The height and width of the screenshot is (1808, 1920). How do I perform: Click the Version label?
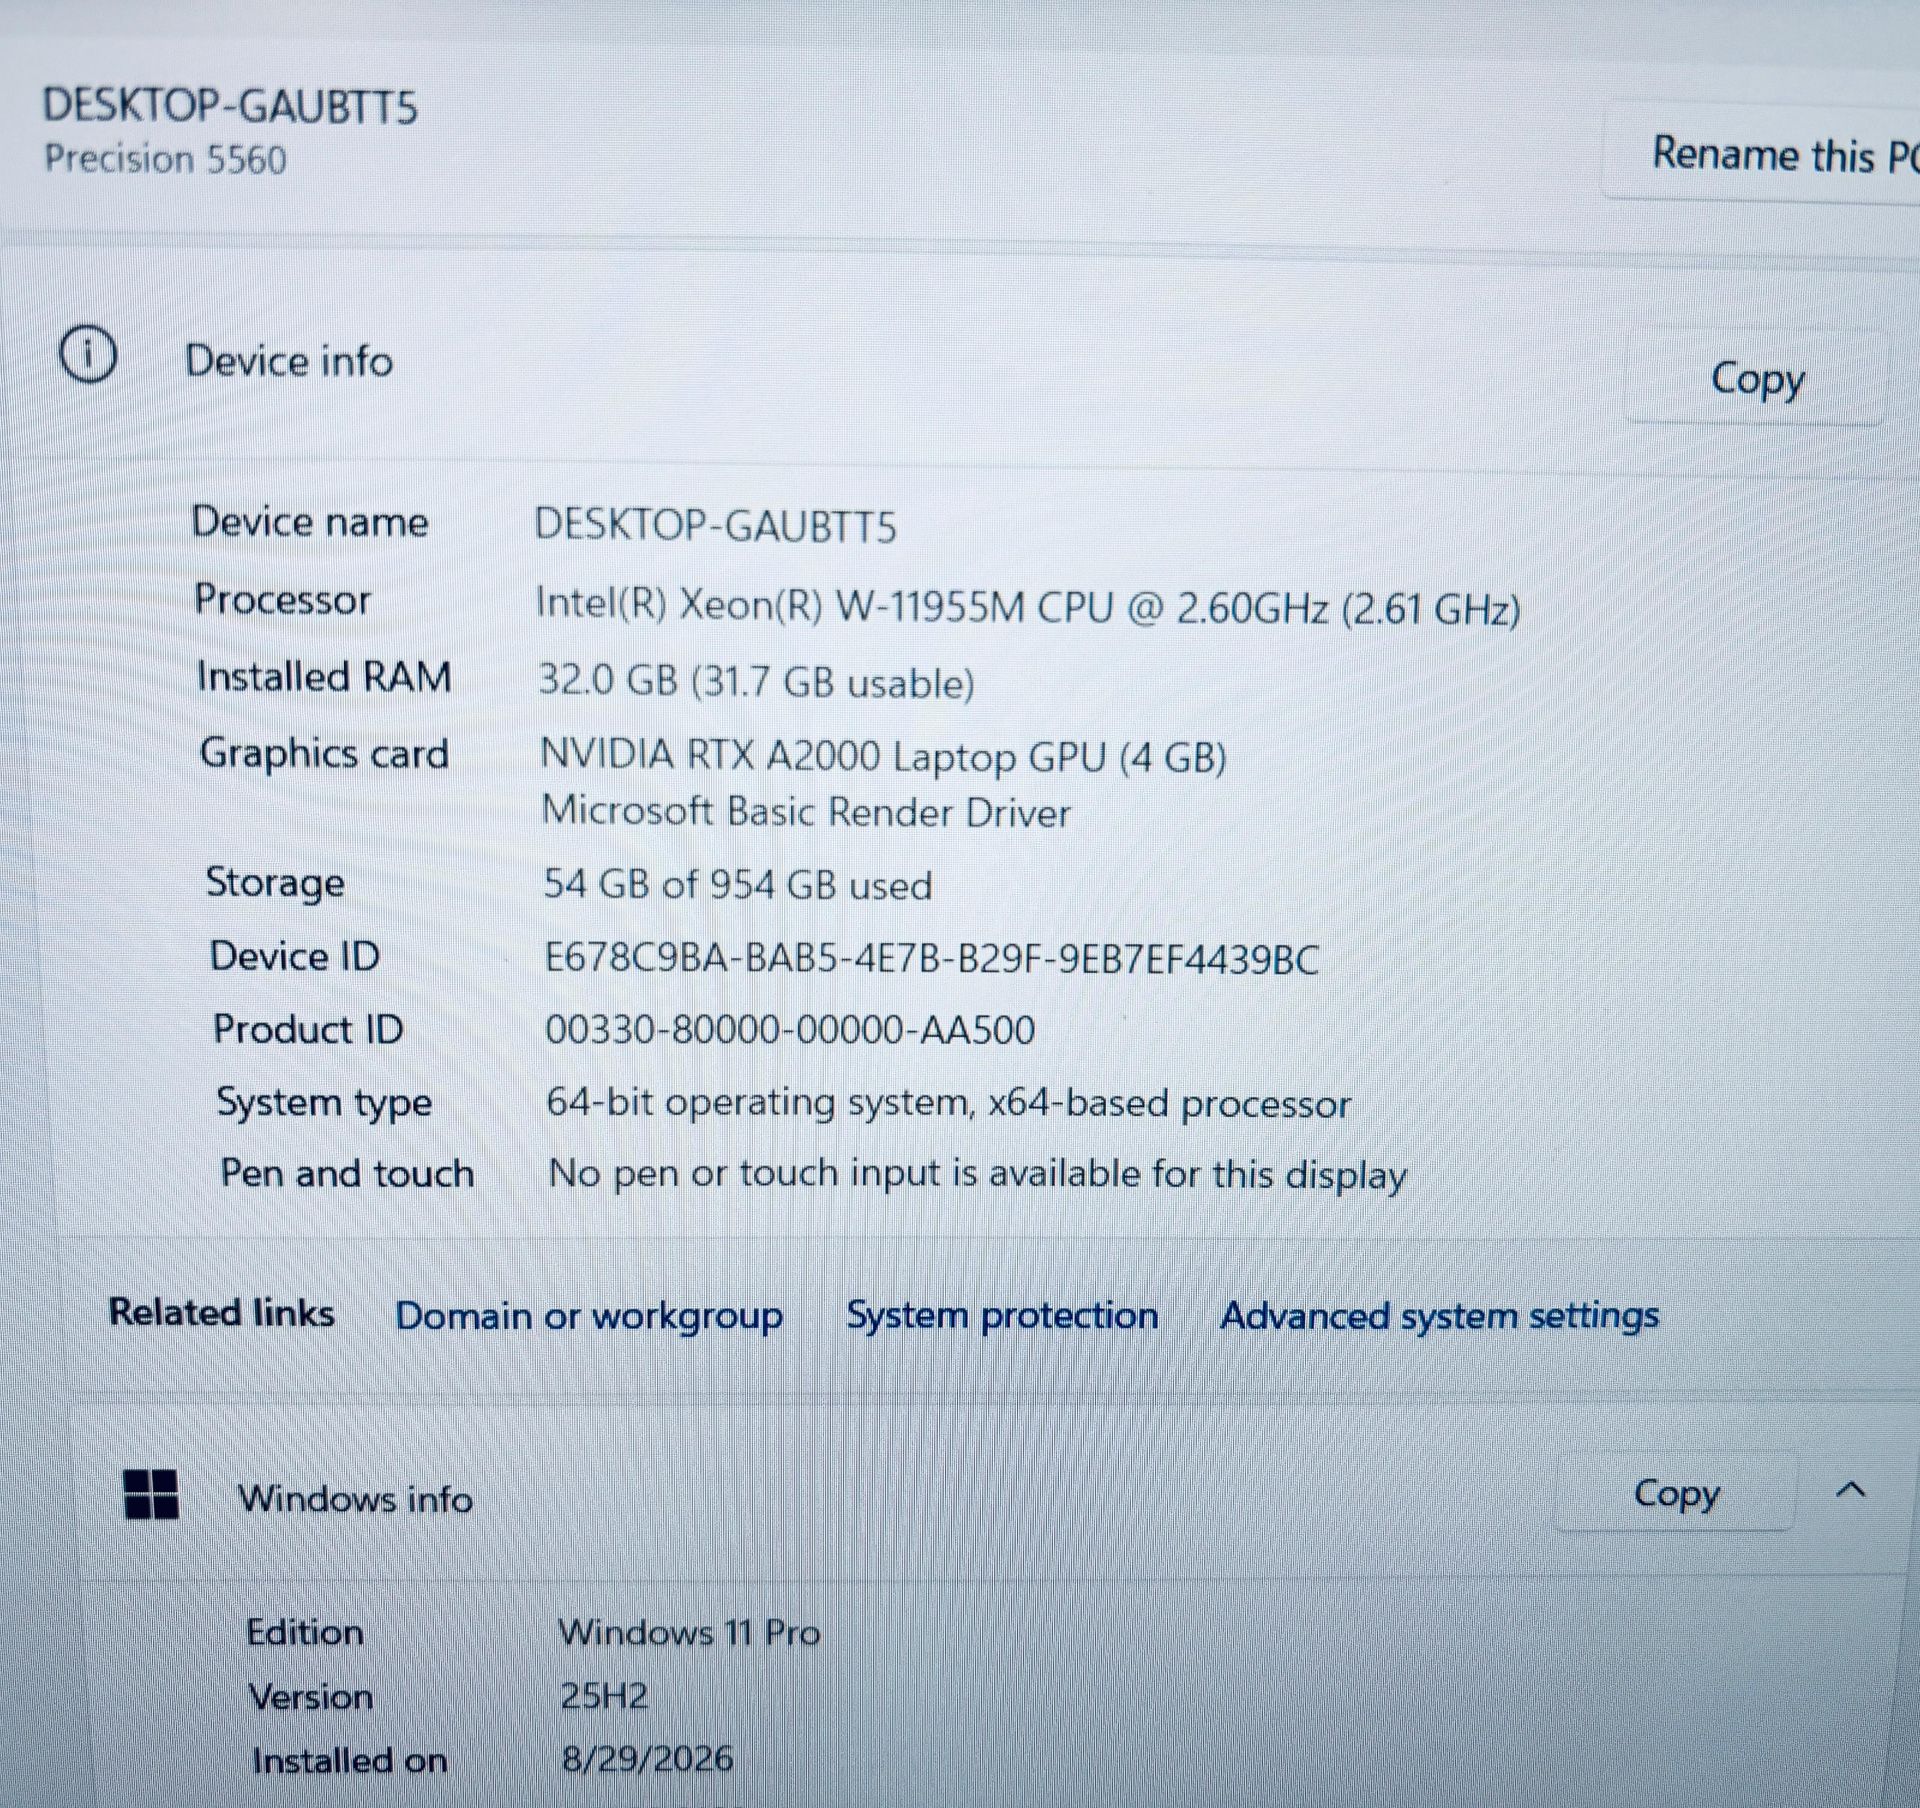point(311,1696)
